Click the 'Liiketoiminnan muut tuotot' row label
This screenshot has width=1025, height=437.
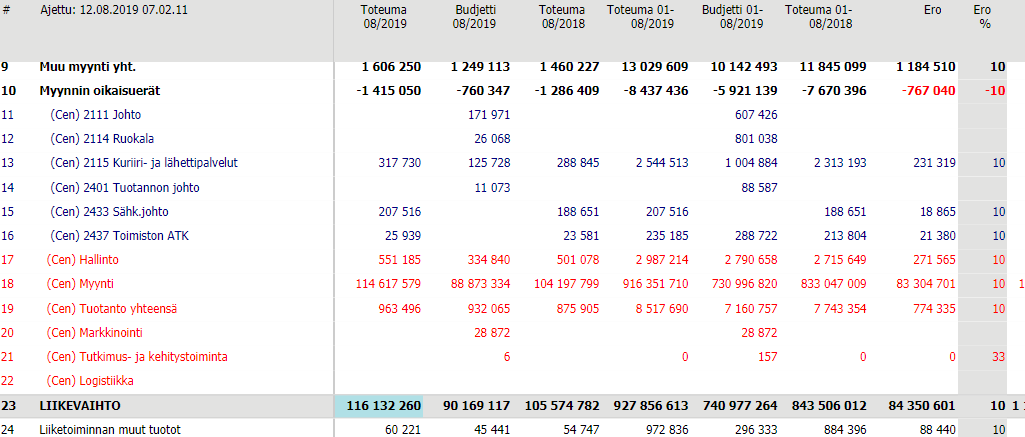[110, 430]
